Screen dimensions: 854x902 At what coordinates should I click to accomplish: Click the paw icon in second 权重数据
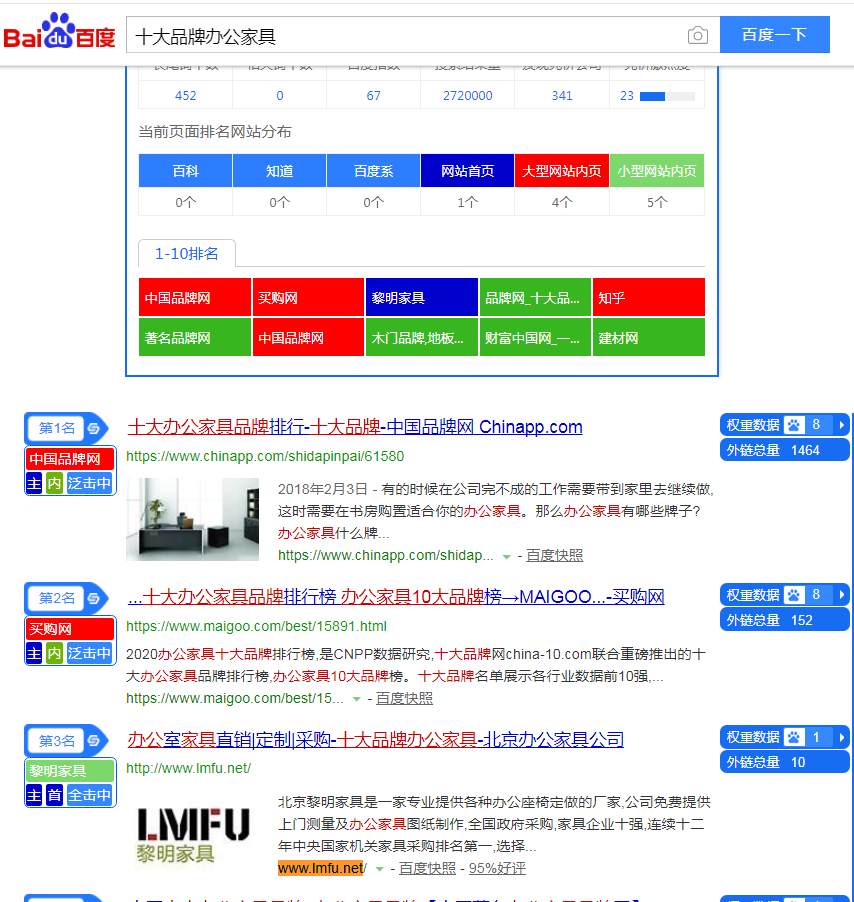pyautogui.click(x=794, y=595)
